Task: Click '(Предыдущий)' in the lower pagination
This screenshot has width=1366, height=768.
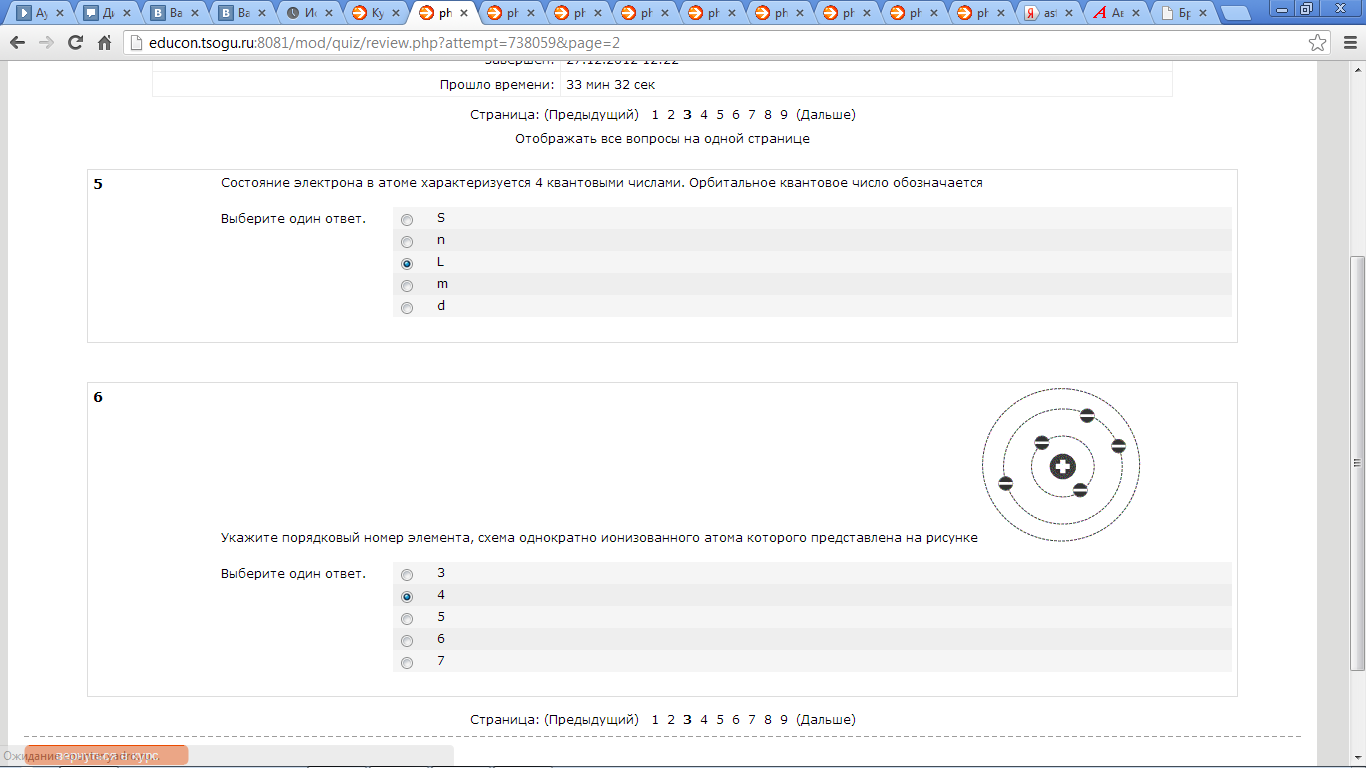Action: (x=592, y=719)
